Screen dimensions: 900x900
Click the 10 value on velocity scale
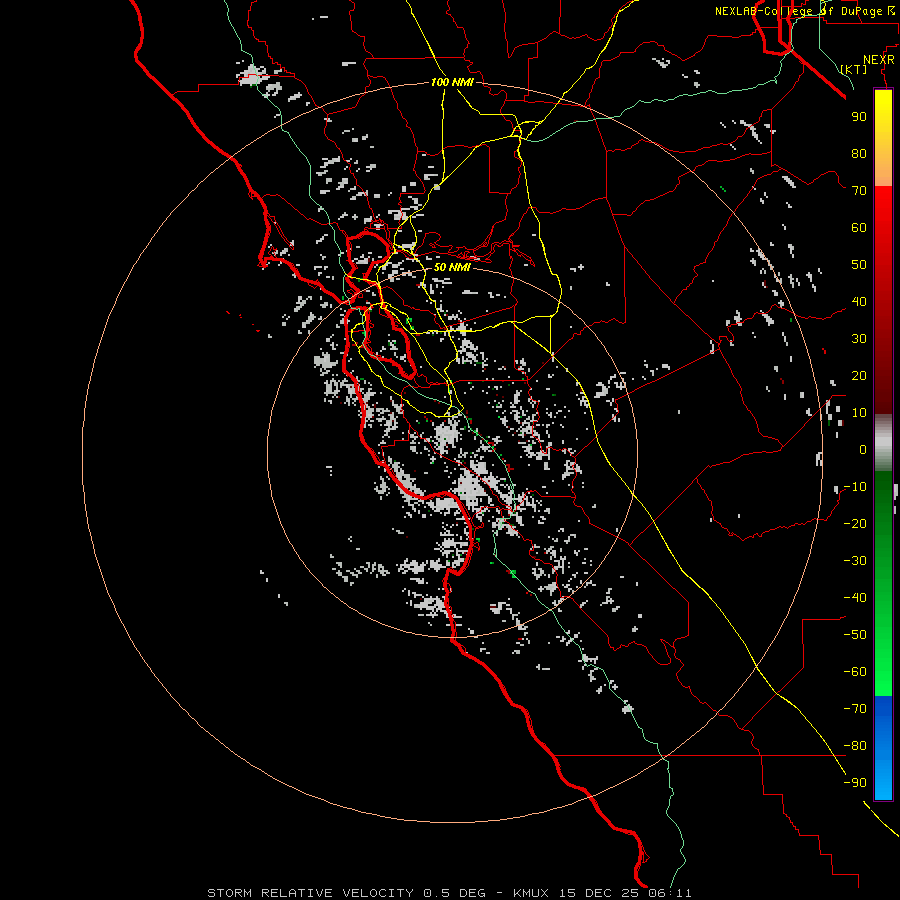tap(859, 413)
